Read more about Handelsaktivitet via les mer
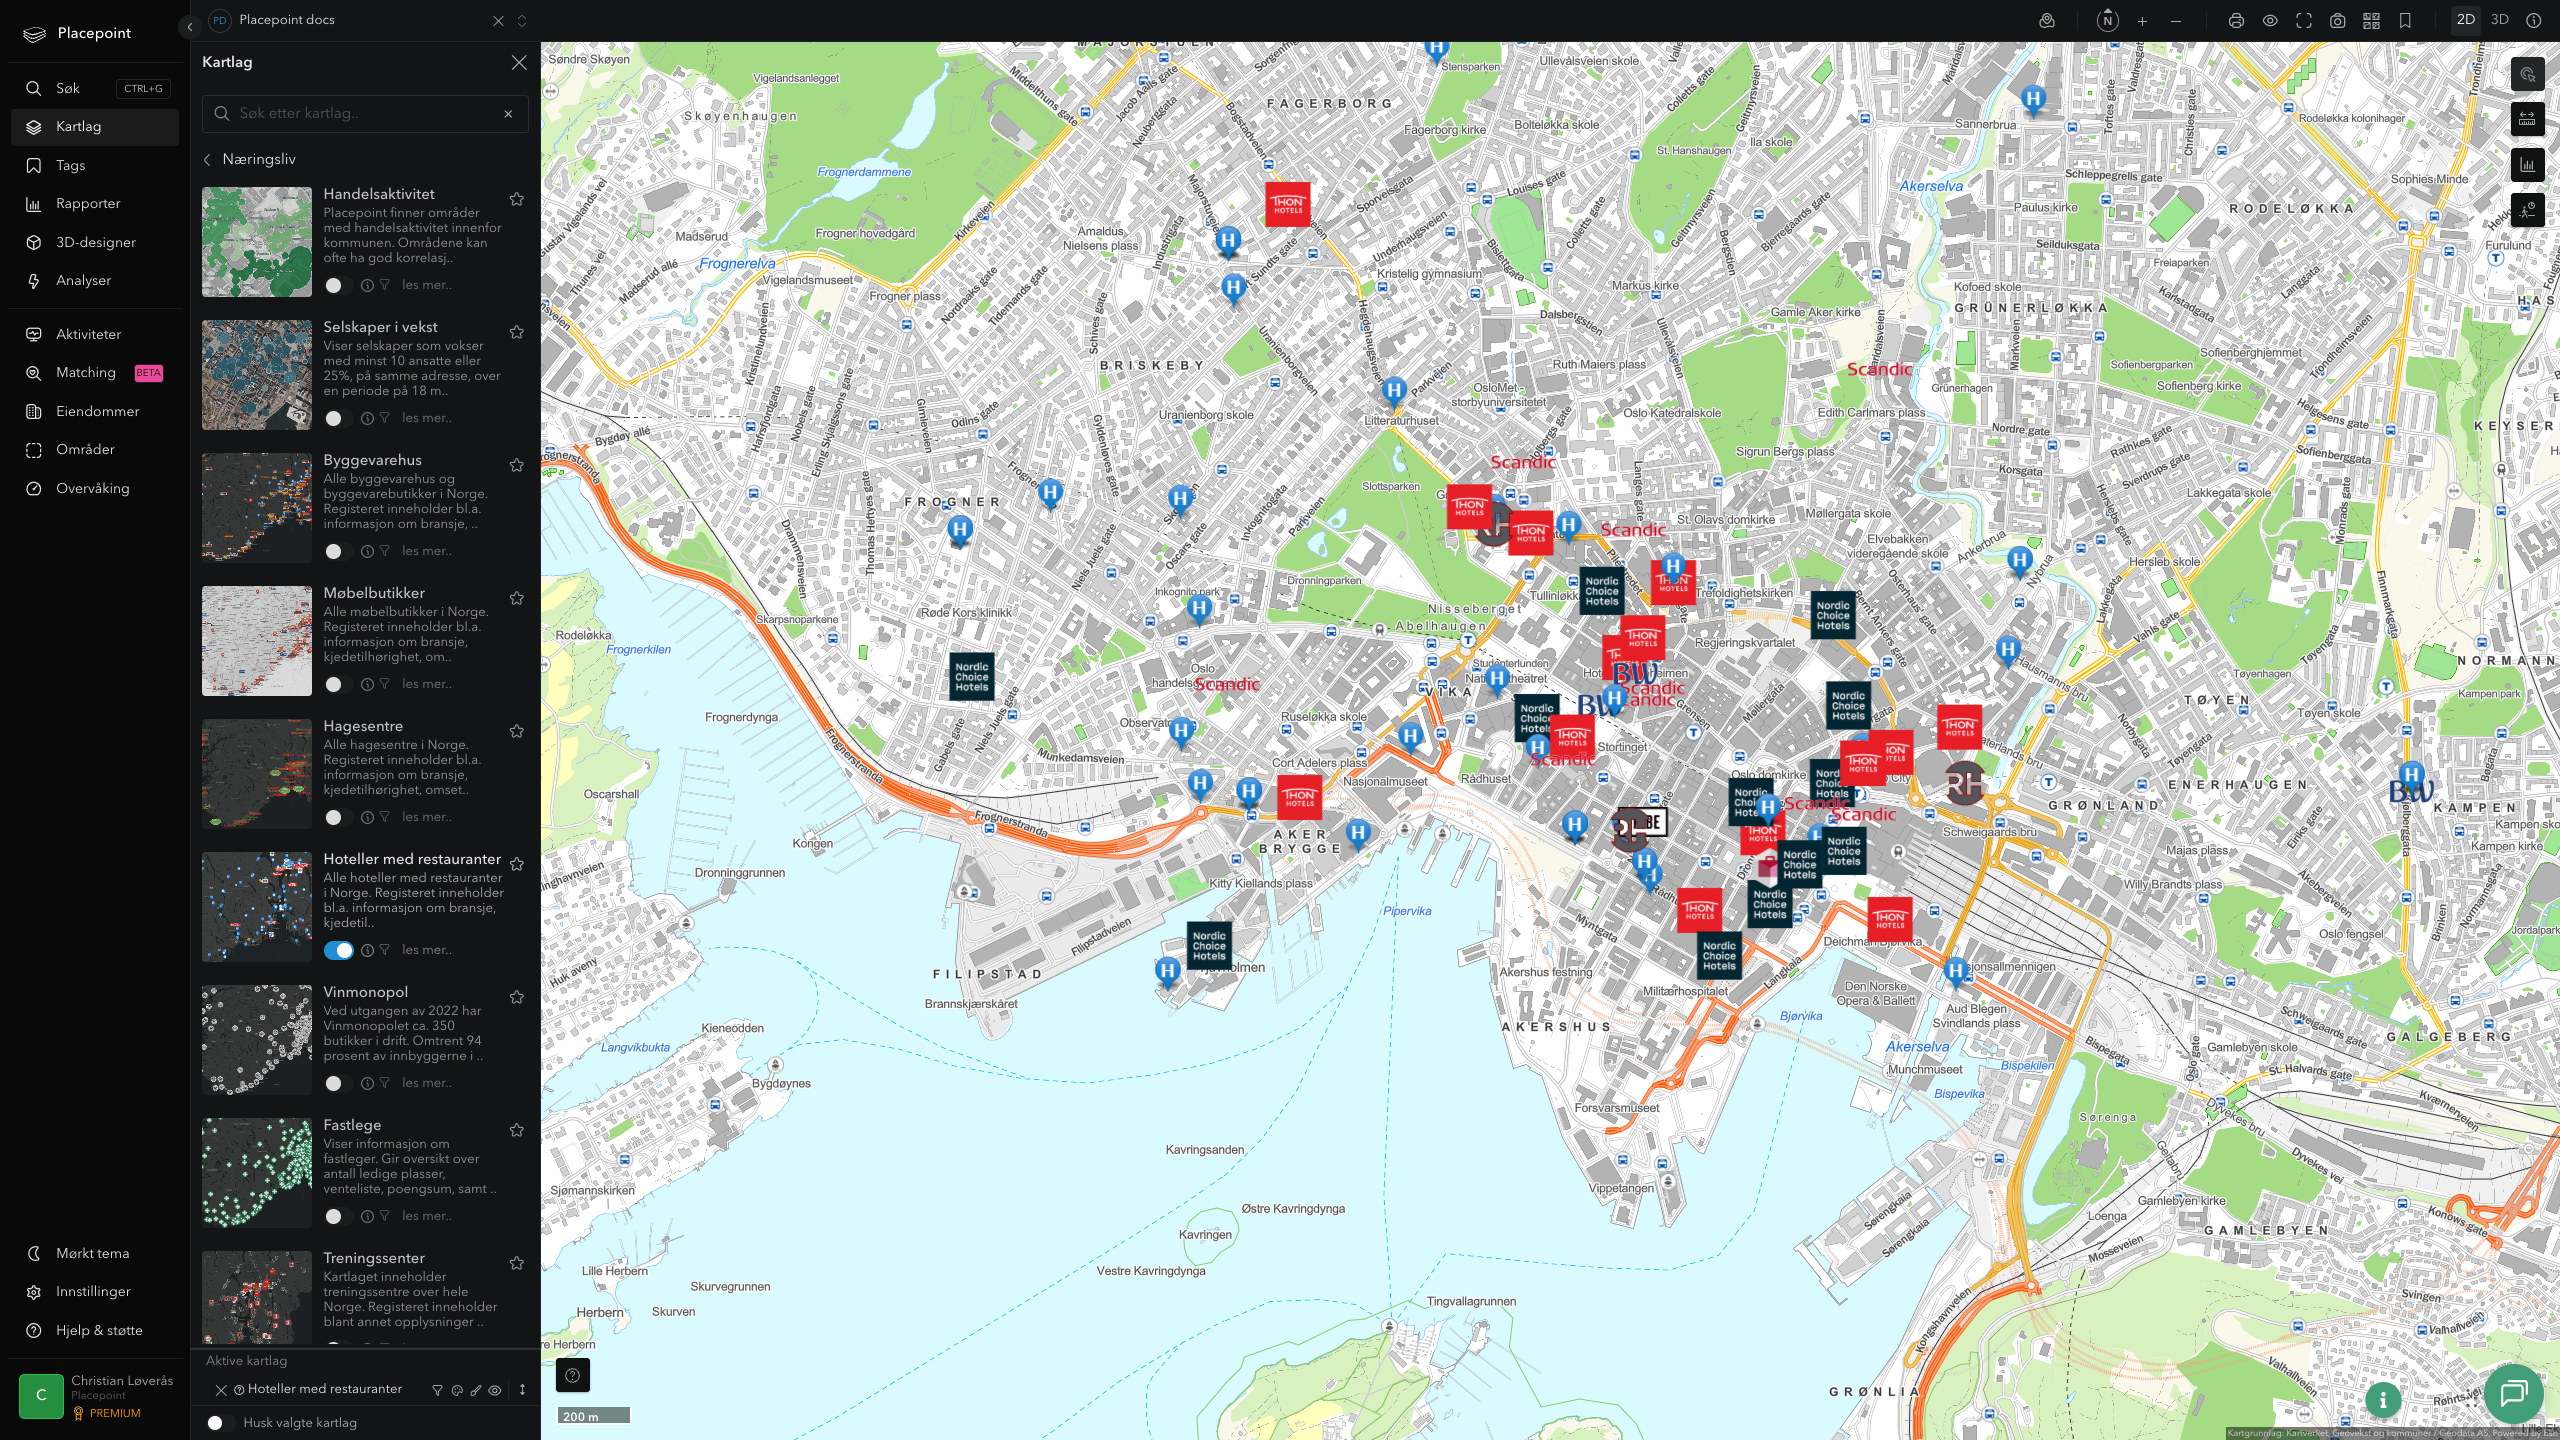Screen dimensions: 2560x1440 click(x=427, y=285)
